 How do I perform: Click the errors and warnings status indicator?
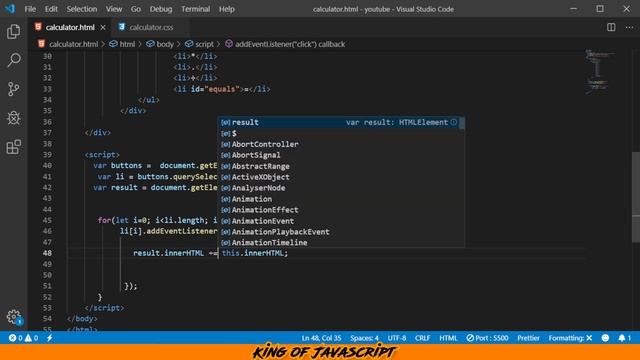pos(23,338)
